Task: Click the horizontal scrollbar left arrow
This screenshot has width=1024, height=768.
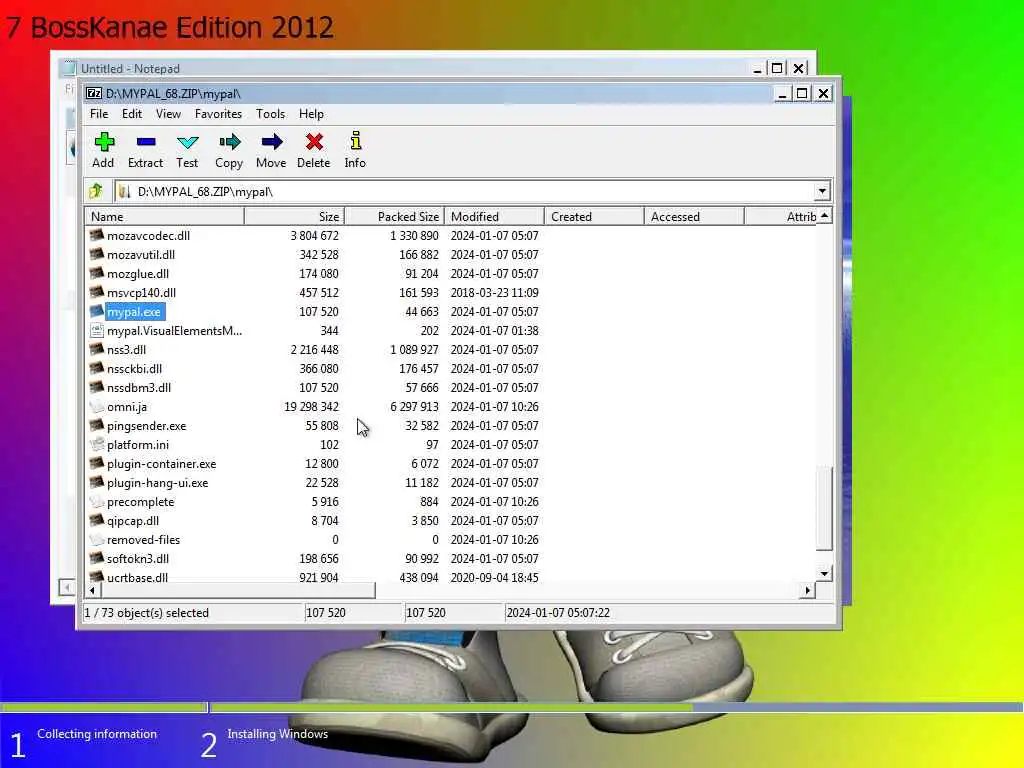Action: click(x=93, y=590)
